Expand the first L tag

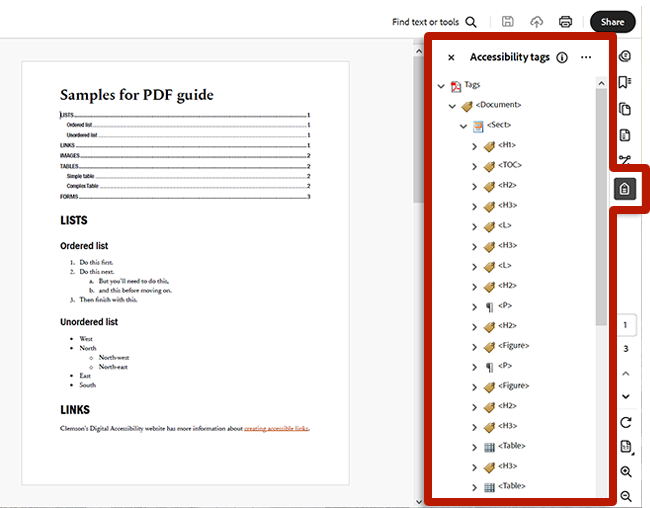click(475, 227)
